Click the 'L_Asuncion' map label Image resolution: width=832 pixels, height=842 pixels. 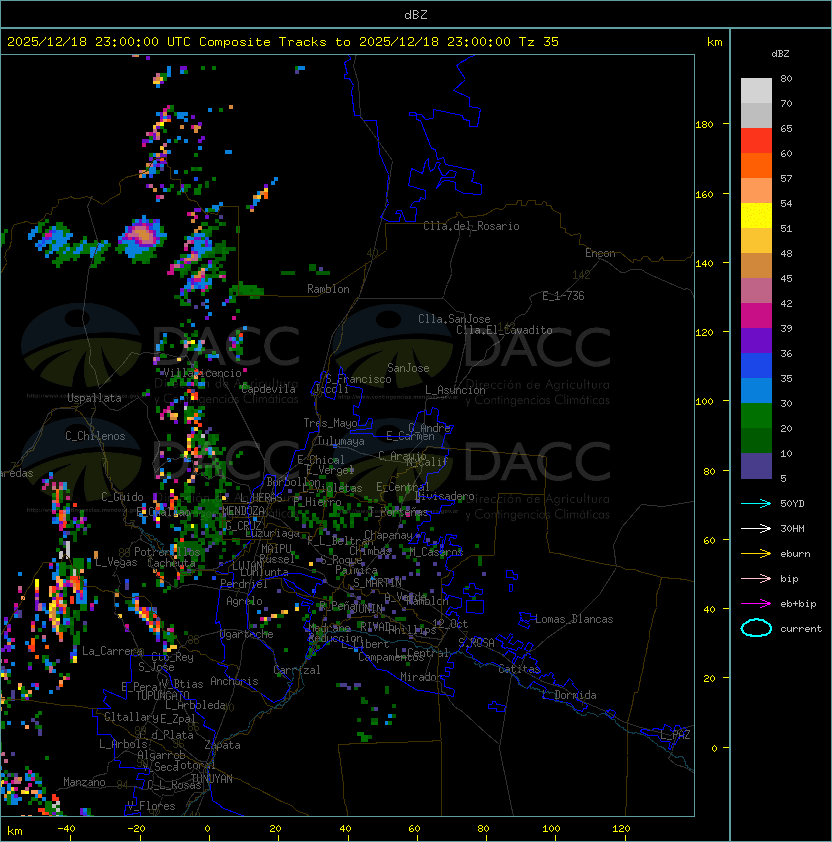tap(455, 390)
